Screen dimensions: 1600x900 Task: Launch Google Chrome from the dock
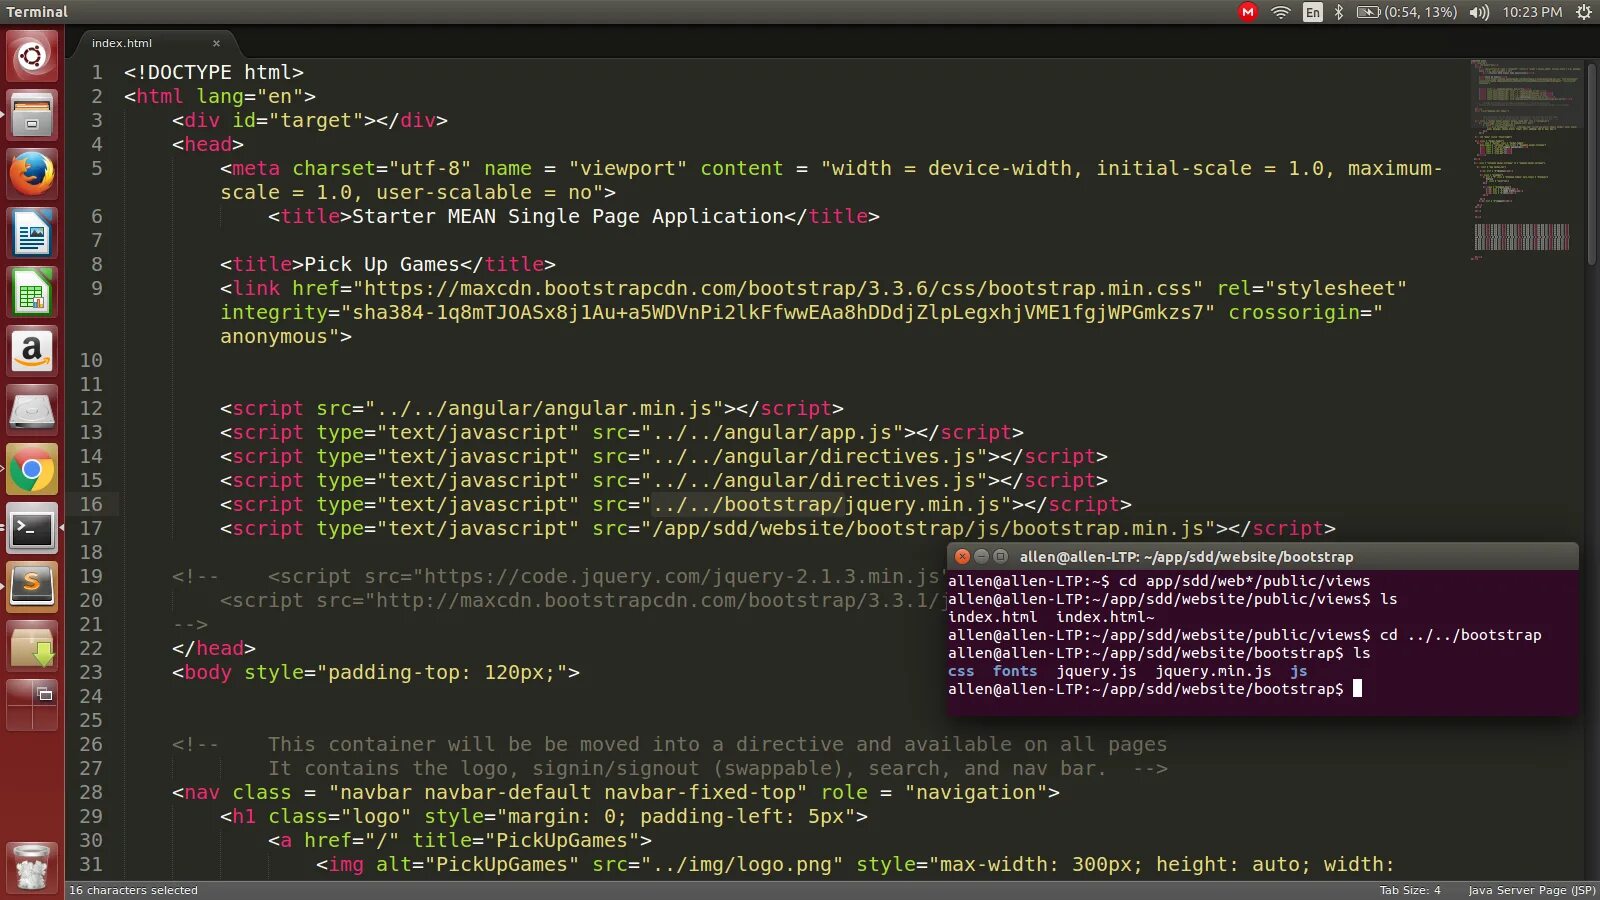coord(32,469)
